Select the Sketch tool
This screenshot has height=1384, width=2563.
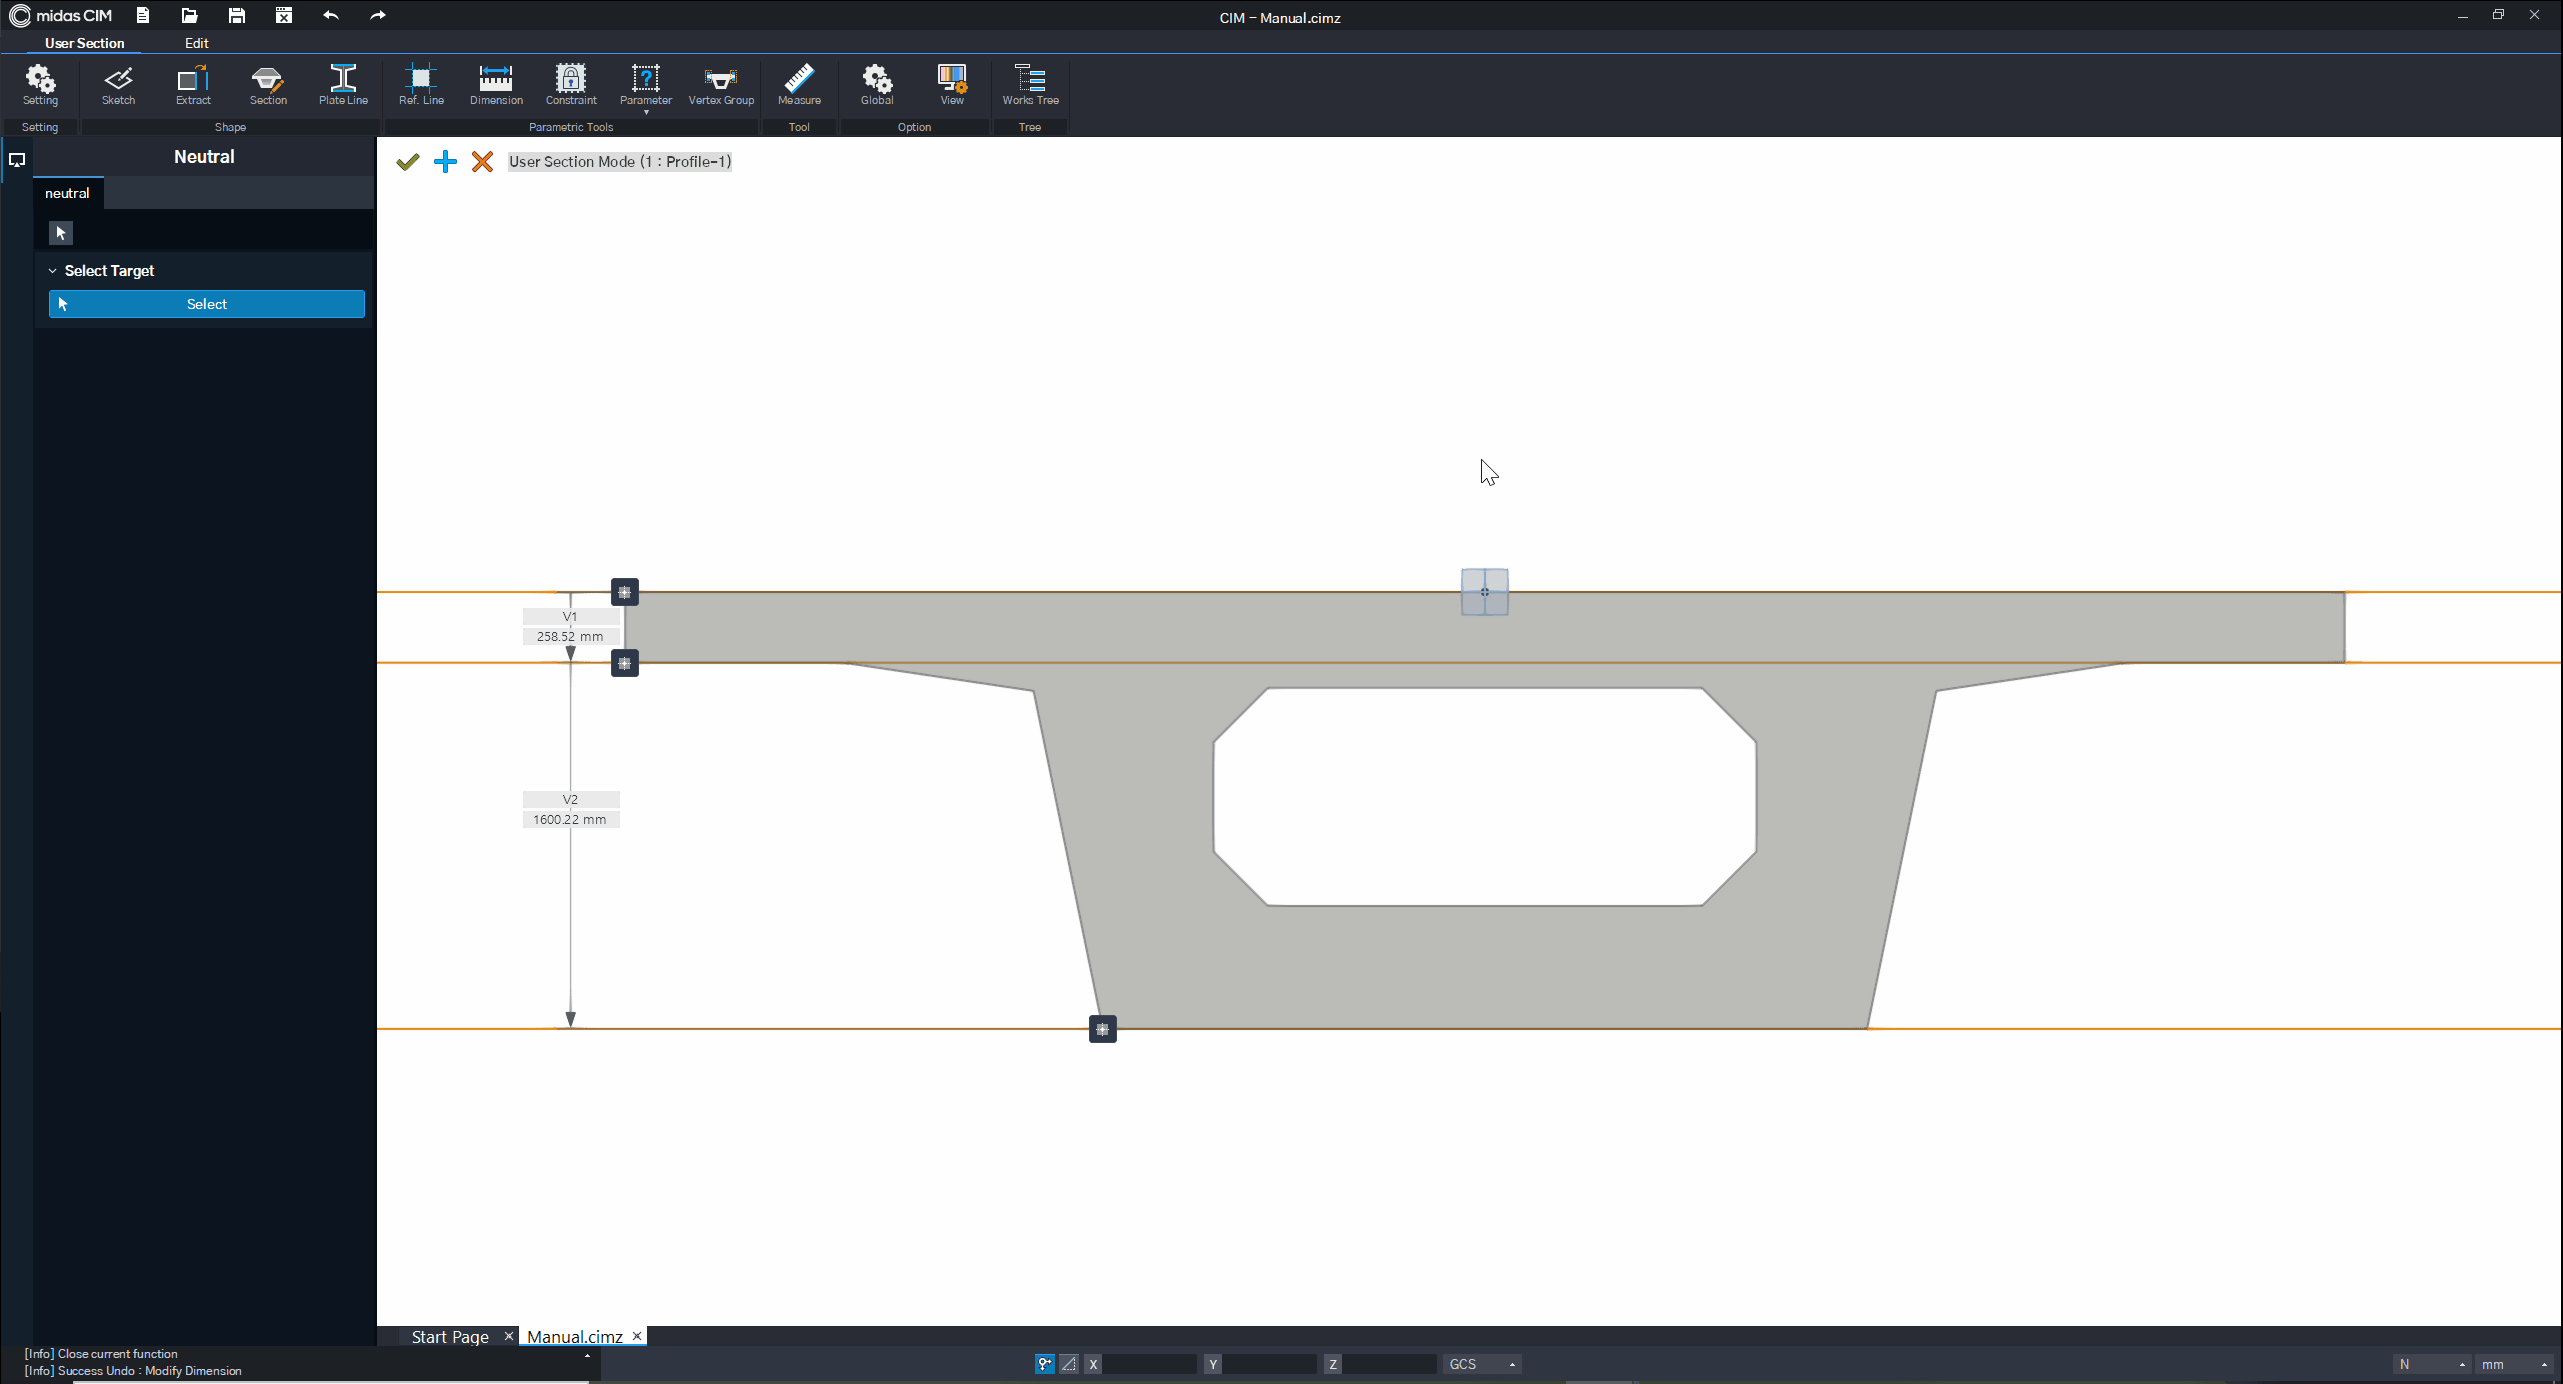(x=118, y=85)
